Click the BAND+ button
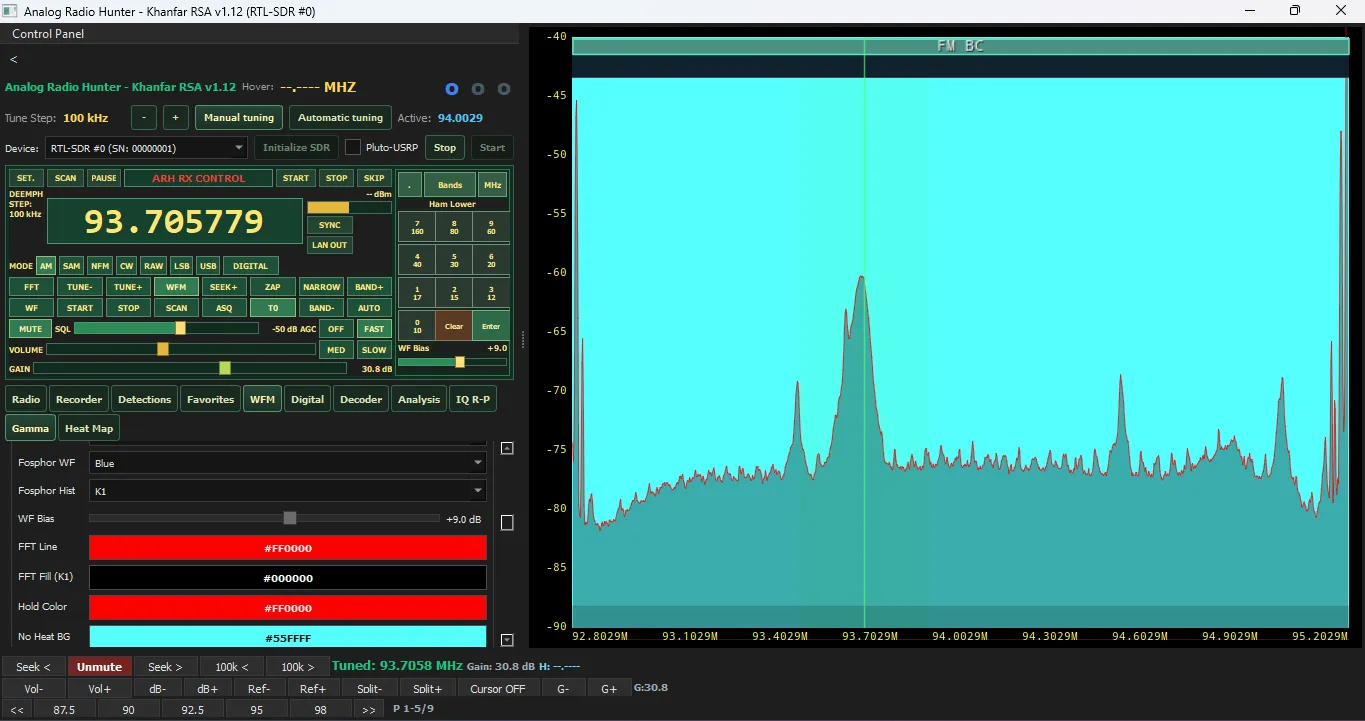The width and height of the screenshot is (1365, 721). 369,287
